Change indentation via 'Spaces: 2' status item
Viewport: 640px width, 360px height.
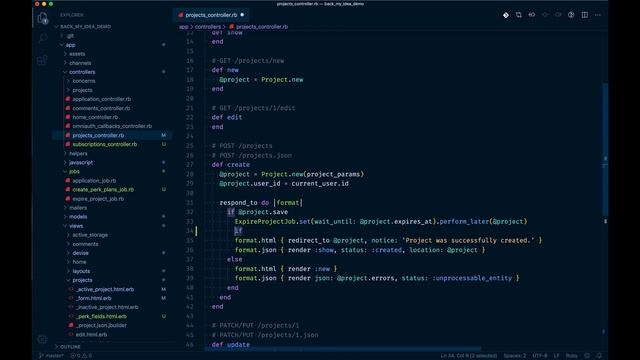pos(514,356)
